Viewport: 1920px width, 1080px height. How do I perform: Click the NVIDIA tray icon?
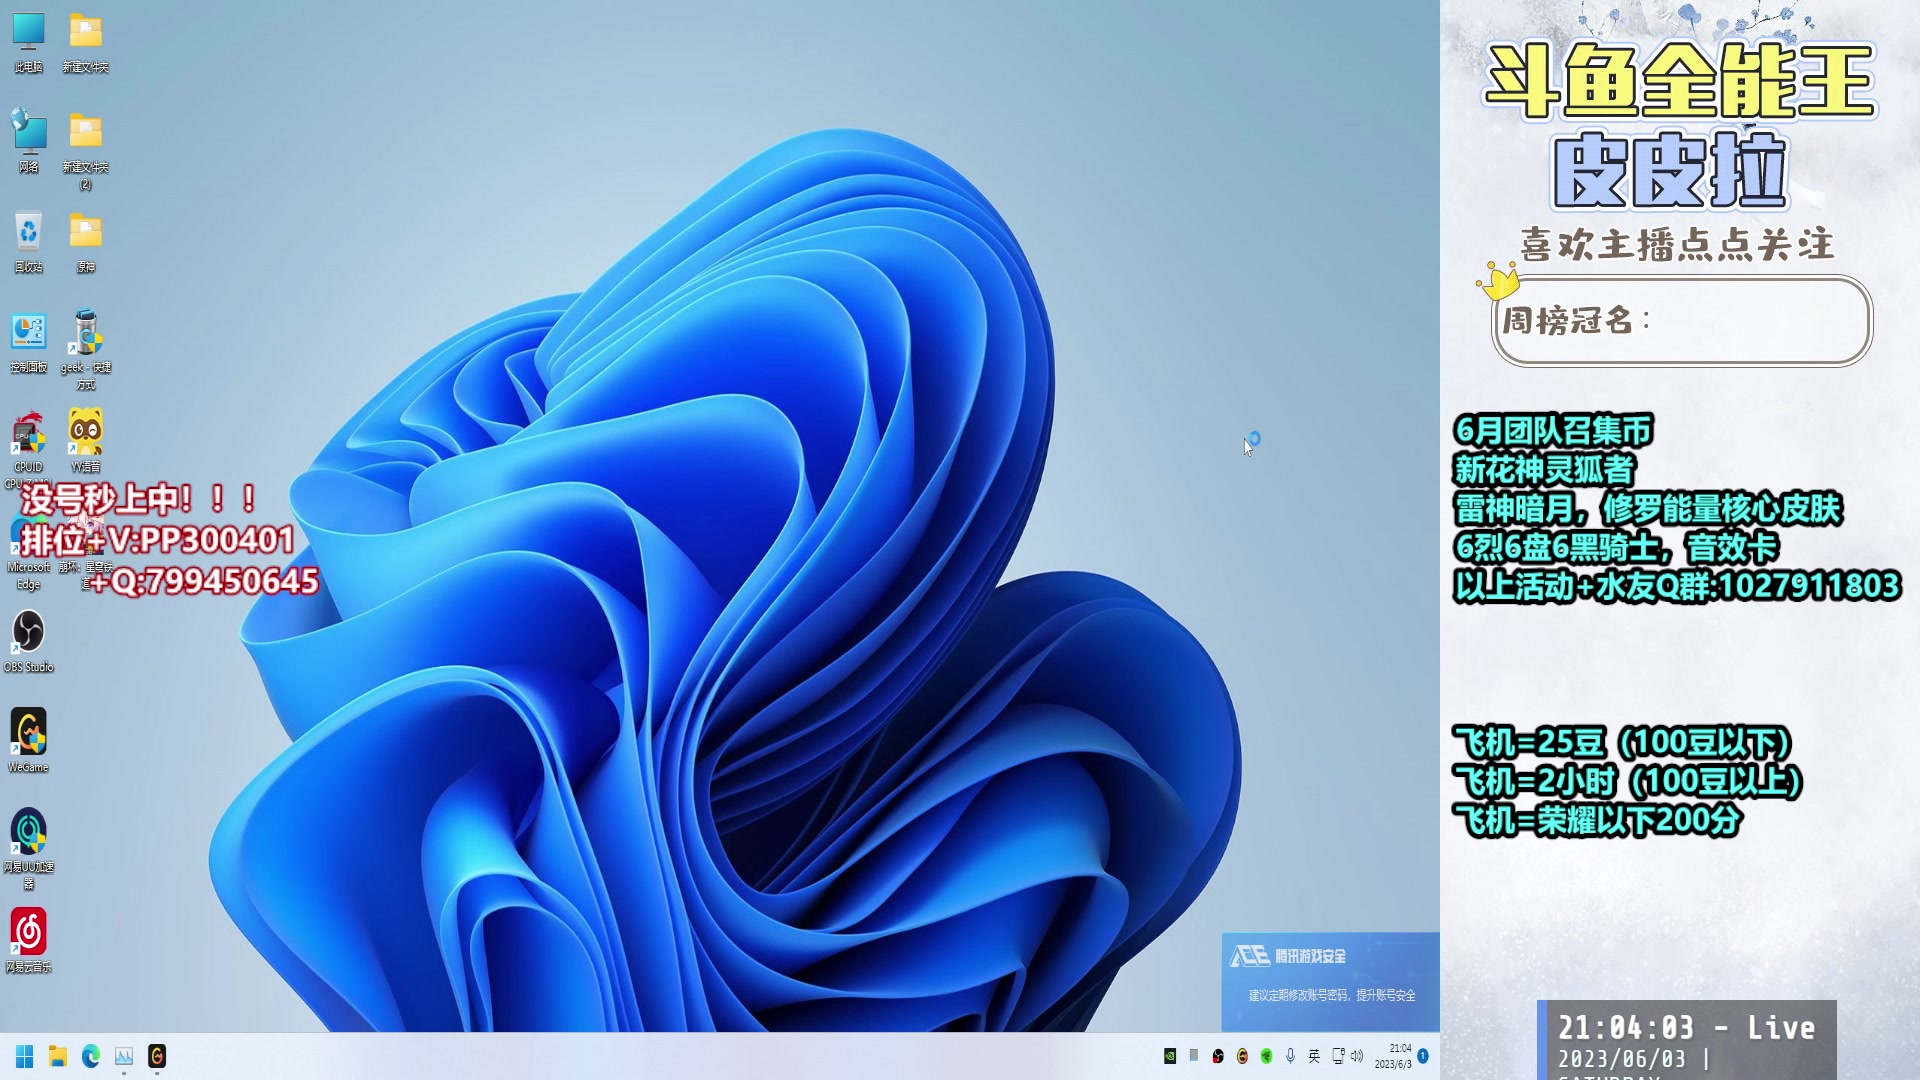[x=1170, y=1056]
